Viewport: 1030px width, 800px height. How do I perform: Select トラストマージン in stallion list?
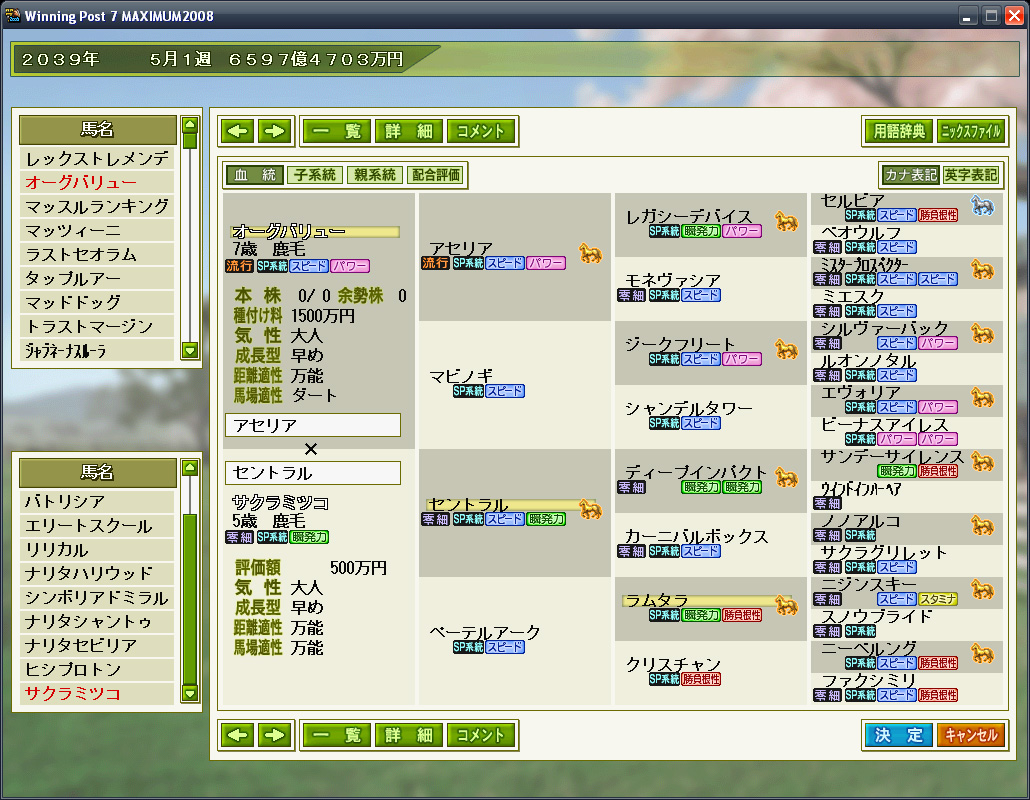[x=97, y=326]
